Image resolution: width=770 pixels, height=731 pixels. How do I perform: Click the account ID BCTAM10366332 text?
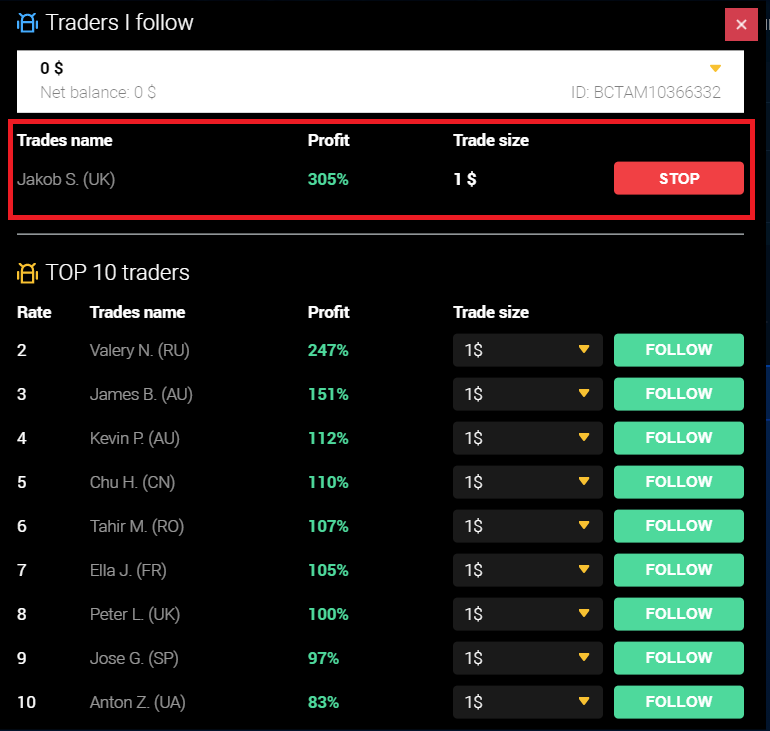tap(645, 93)
